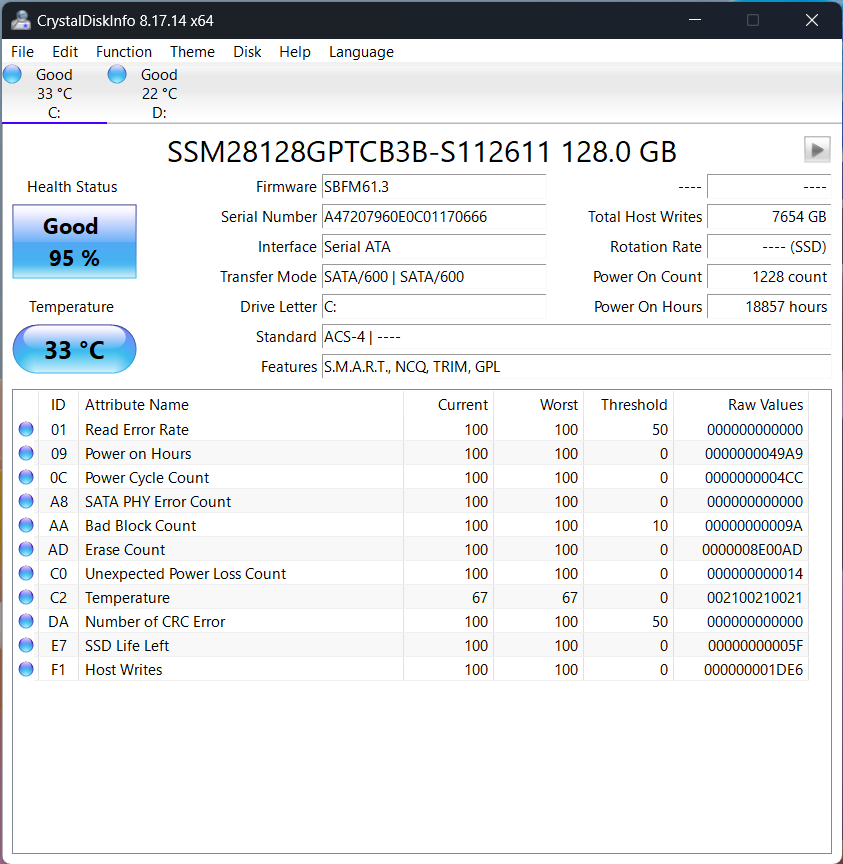Click the status dot beside Read Error Rate

point(25,429)
